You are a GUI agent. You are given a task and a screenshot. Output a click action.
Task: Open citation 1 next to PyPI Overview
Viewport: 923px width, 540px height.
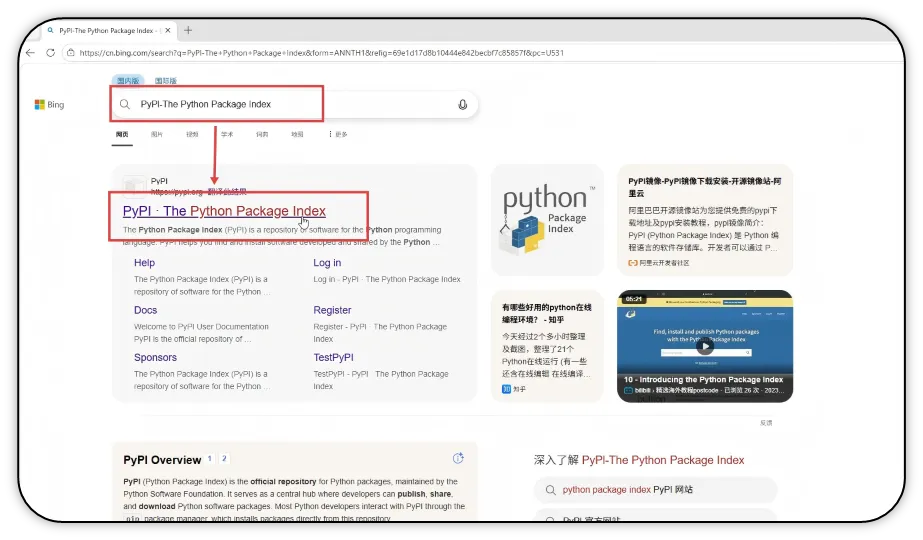(210, 459)
